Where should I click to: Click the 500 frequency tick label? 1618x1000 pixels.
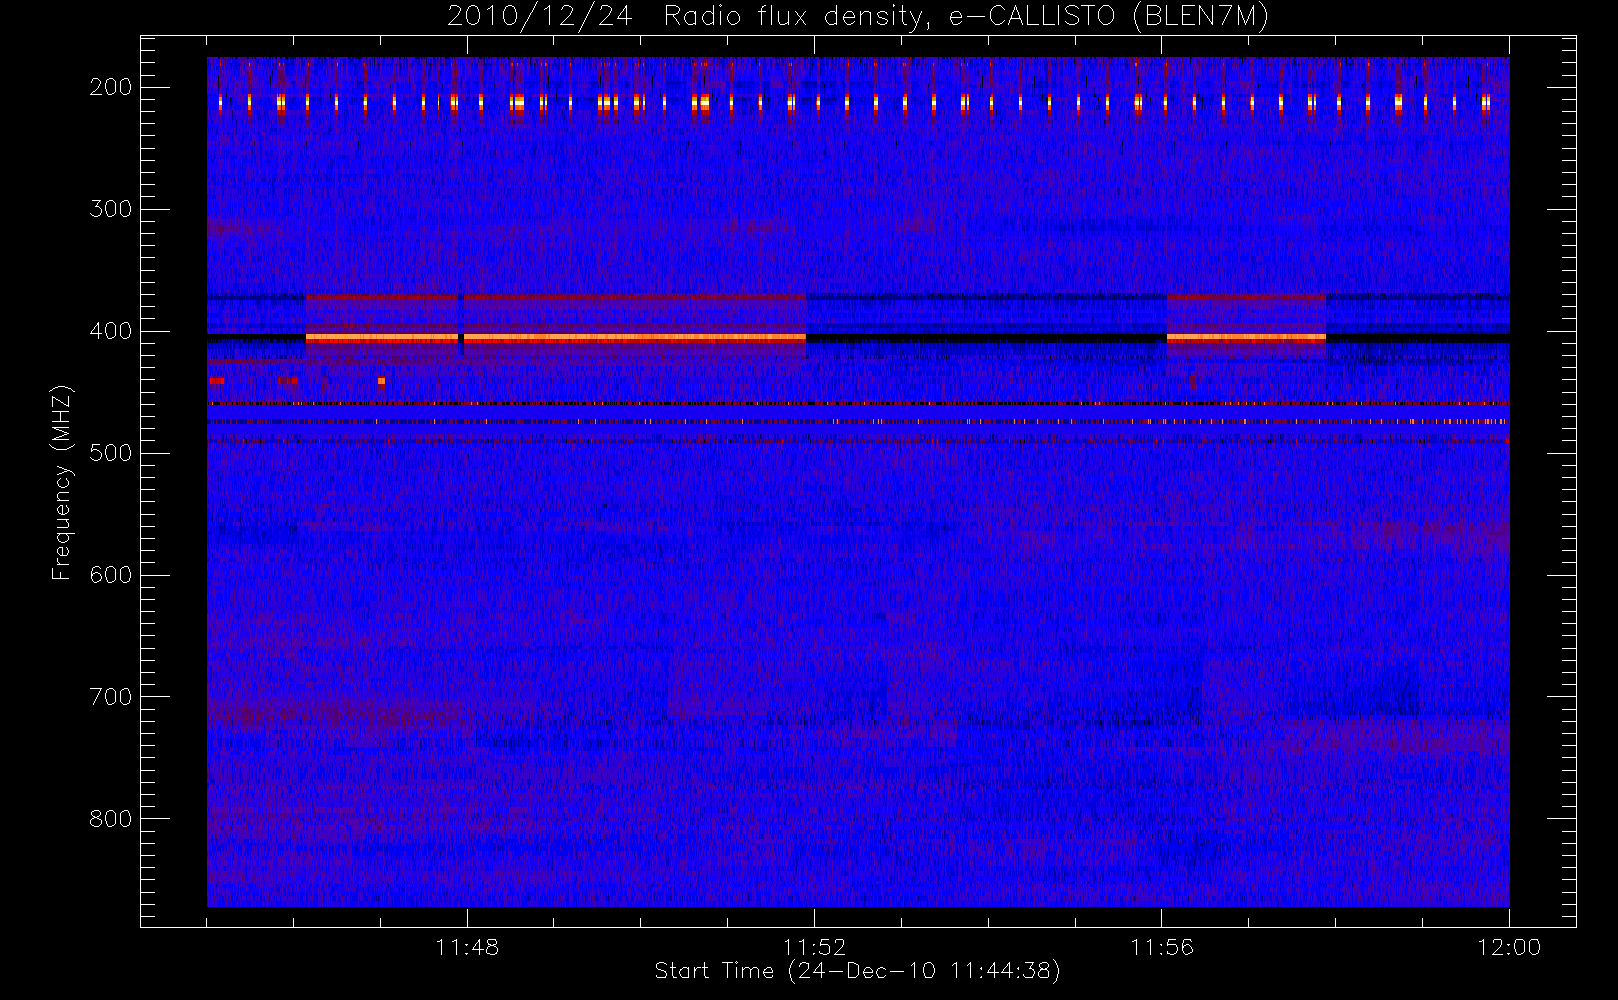pyautogui.click(x=110, y=453)
